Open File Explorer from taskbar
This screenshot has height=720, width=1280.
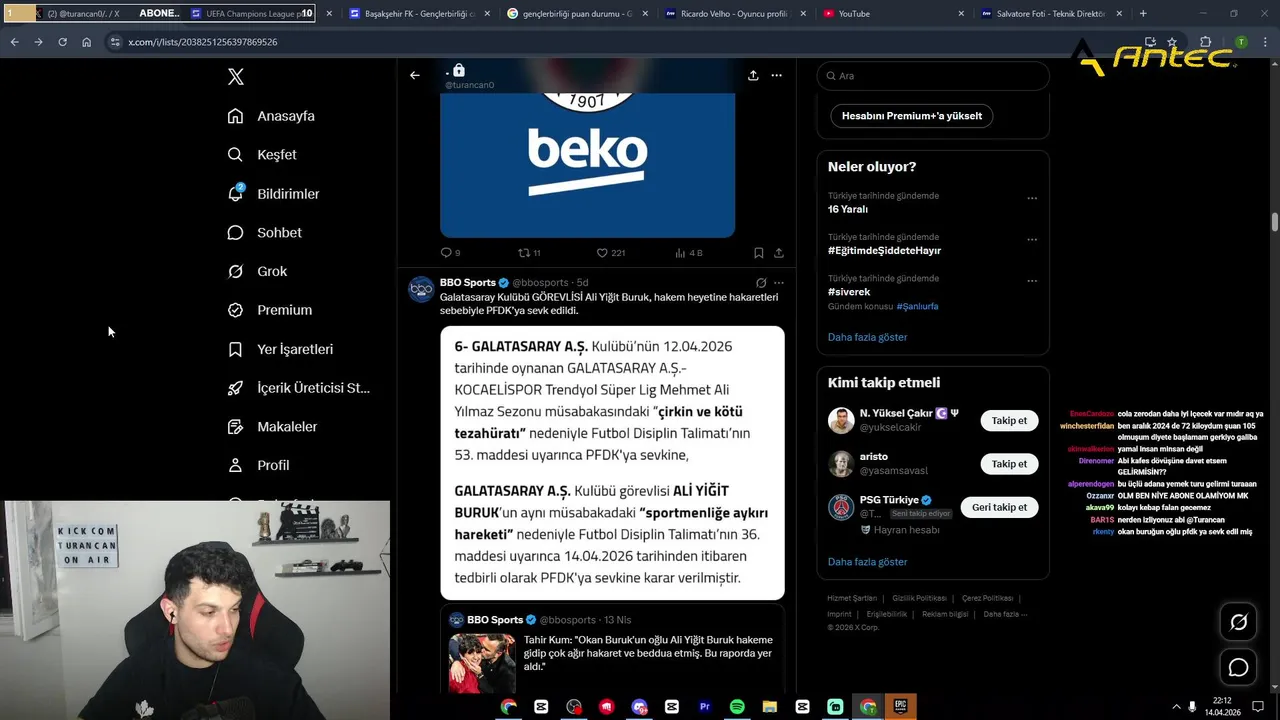(770, 706)
